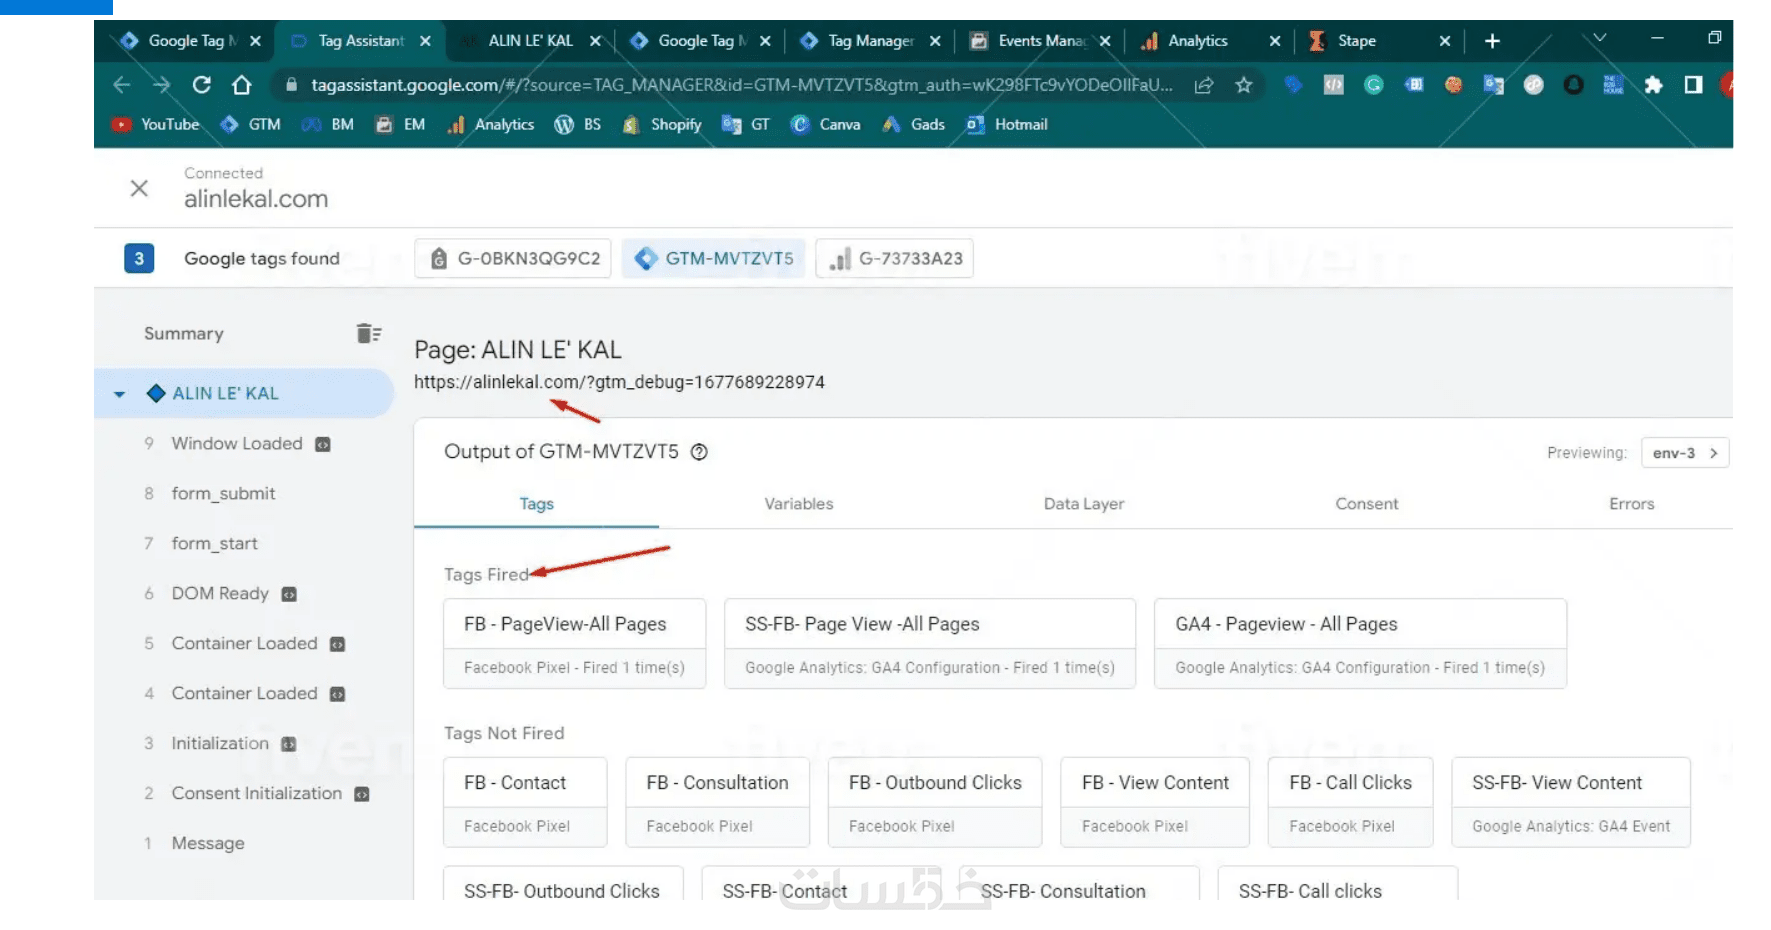Open the Hotmail bookmark
Screen dimensions: 1771x930
tap(1007, 124)
